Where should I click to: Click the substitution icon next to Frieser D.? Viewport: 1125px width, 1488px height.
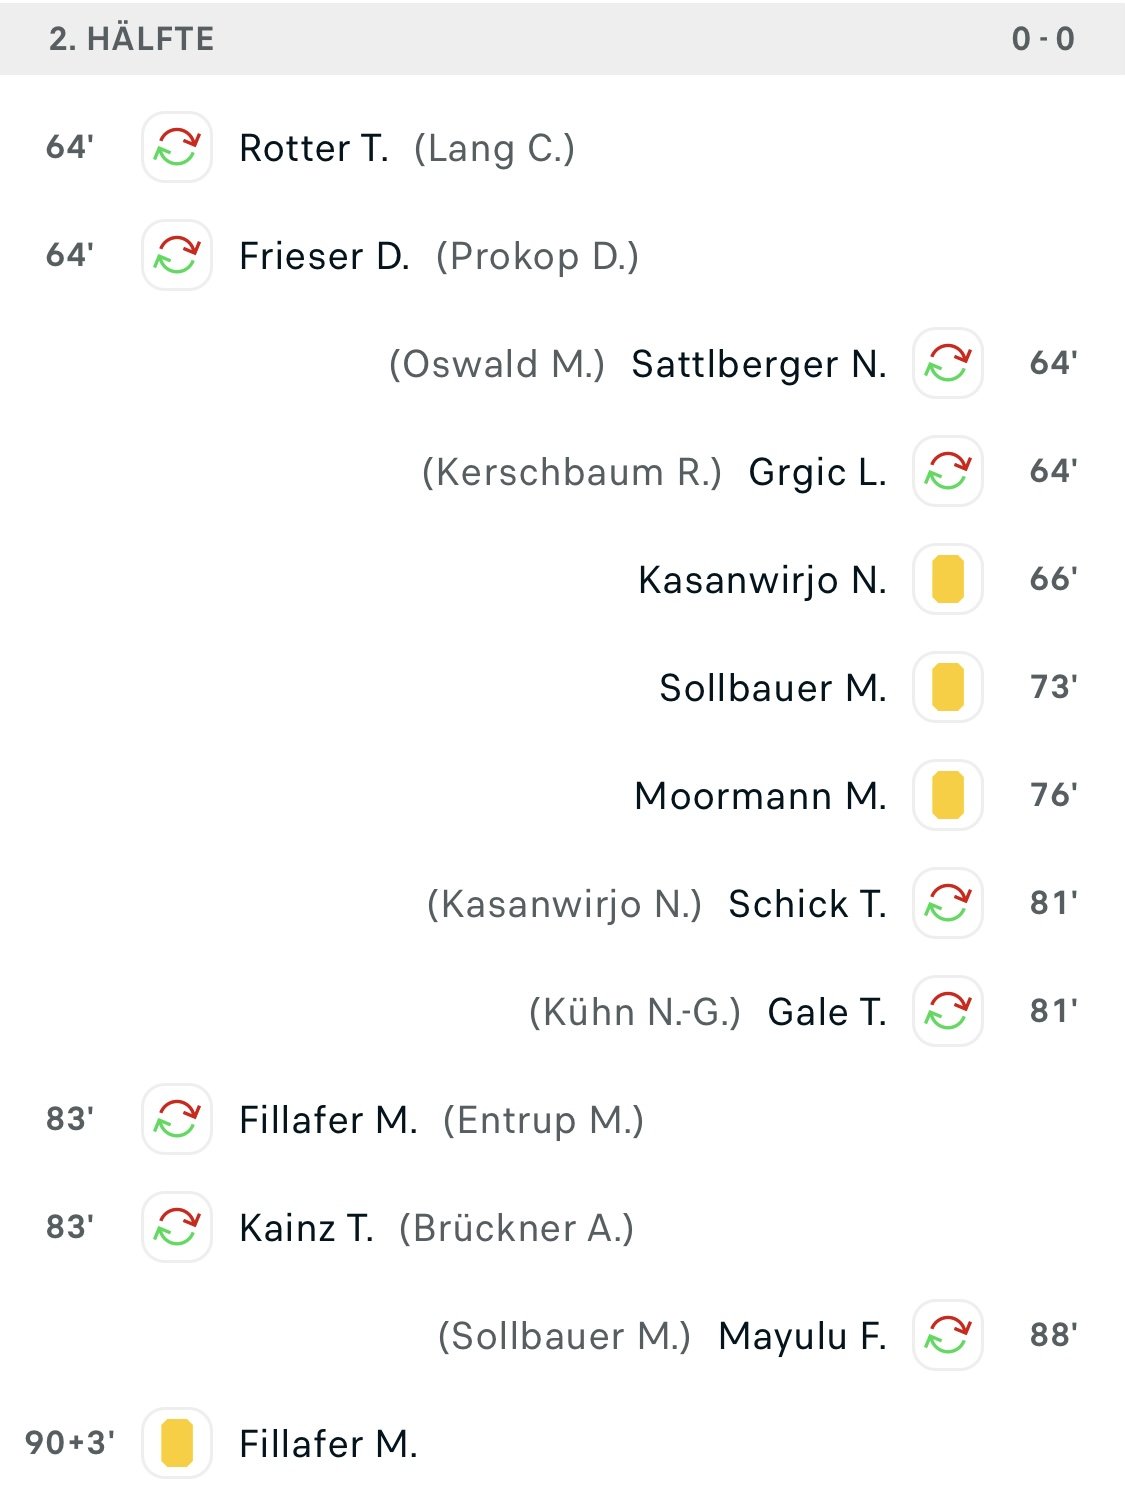click(x=177, y=255)
